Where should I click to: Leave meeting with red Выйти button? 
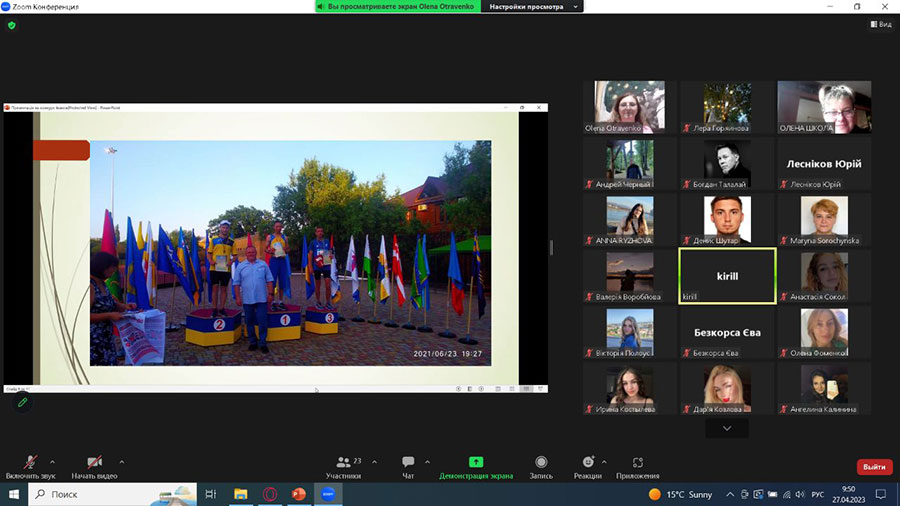(874, 467)
